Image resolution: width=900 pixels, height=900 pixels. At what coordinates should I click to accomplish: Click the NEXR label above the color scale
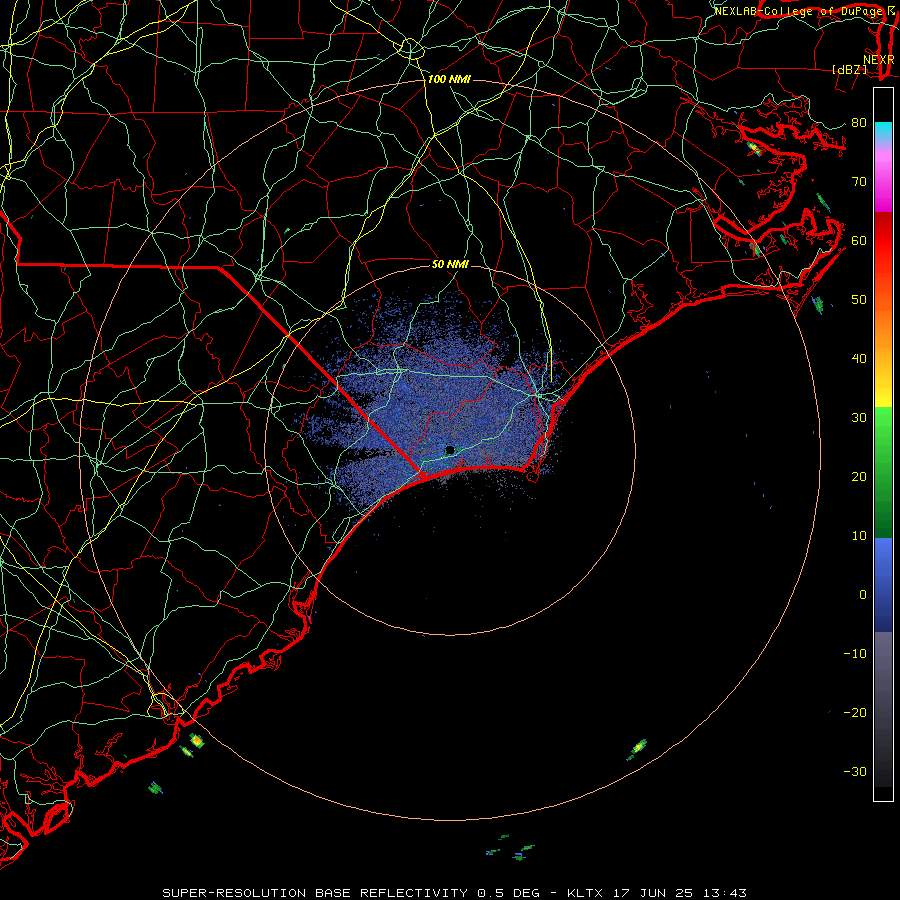click(x=878, y=59)
